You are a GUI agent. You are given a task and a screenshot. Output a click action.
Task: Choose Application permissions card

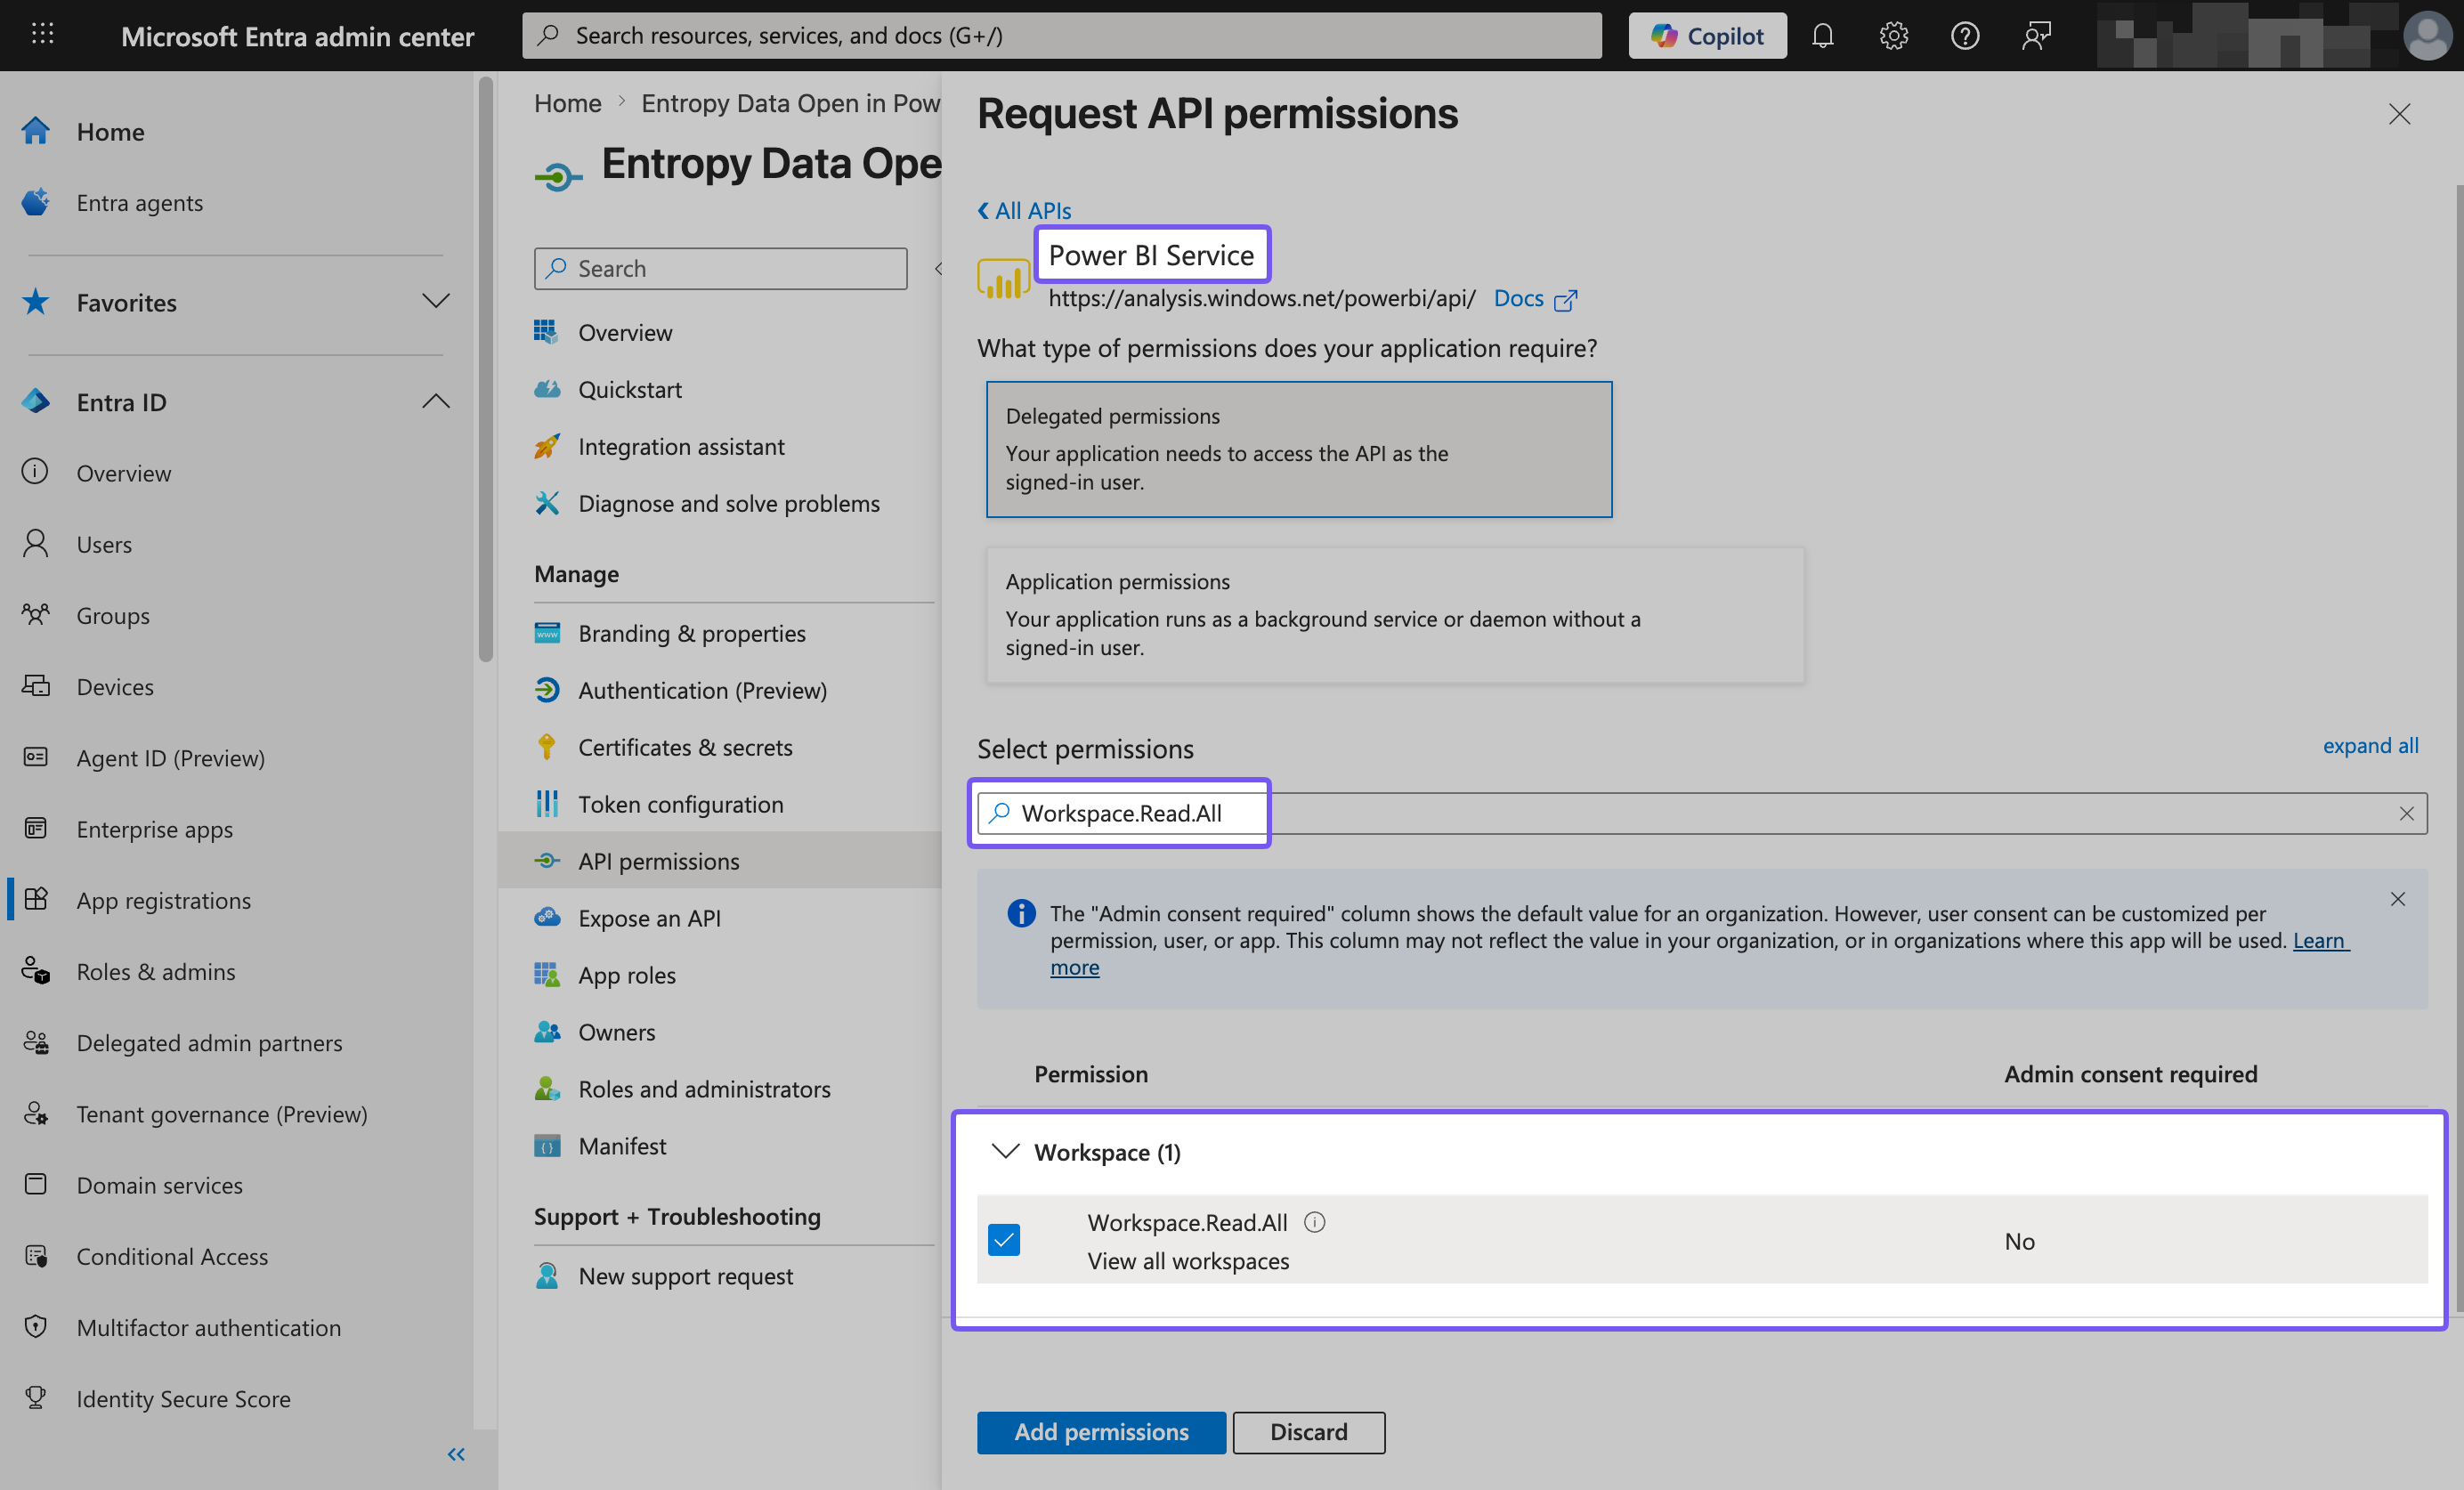(x=1395, y=614)
